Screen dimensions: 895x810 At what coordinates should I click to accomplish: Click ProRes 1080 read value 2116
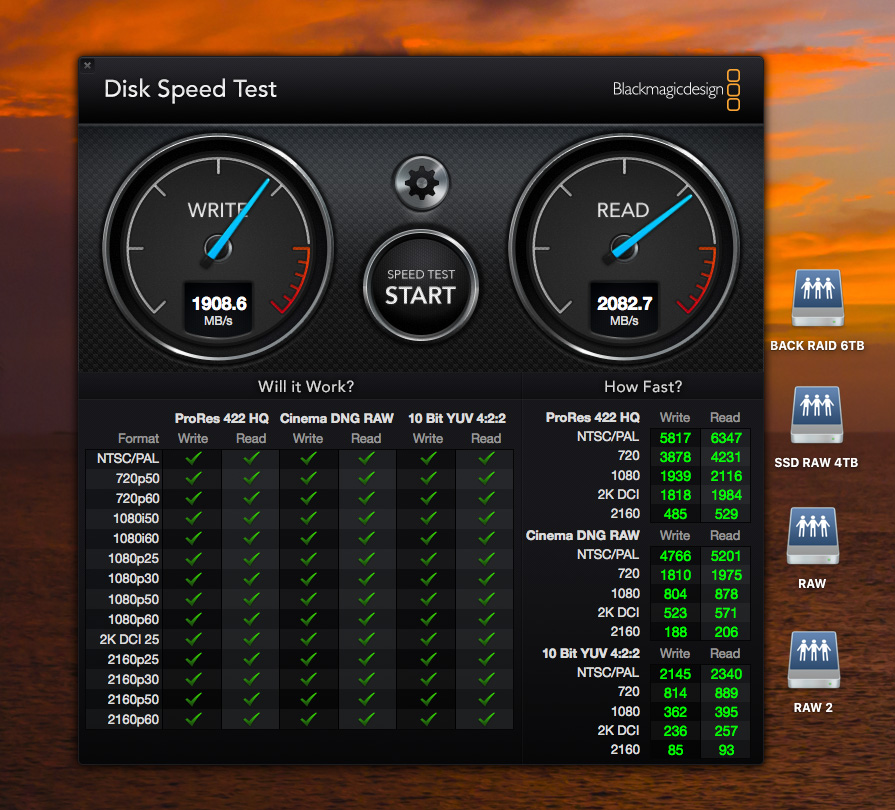coord(726,475)
